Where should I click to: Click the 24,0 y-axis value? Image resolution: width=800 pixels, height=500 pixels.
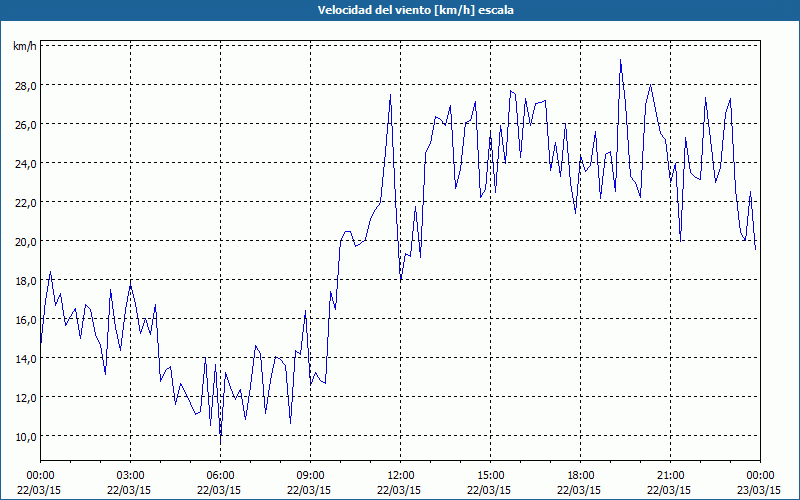tap(25, 164)
